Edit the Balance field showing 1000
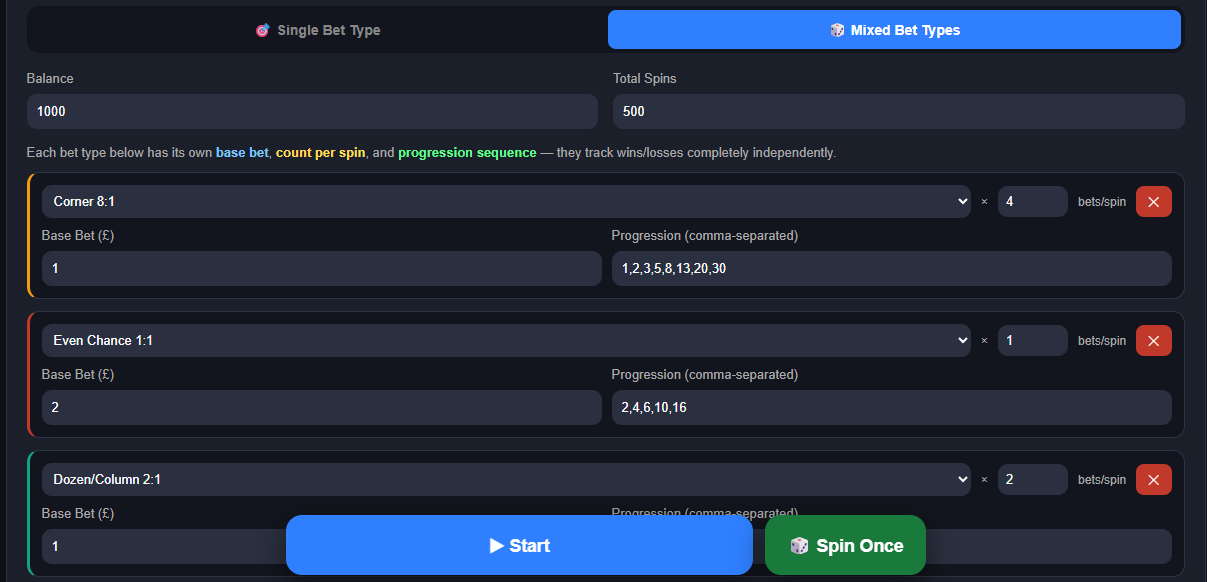The height and width of the screenshot is (582, 1207). tap(312, 112)
